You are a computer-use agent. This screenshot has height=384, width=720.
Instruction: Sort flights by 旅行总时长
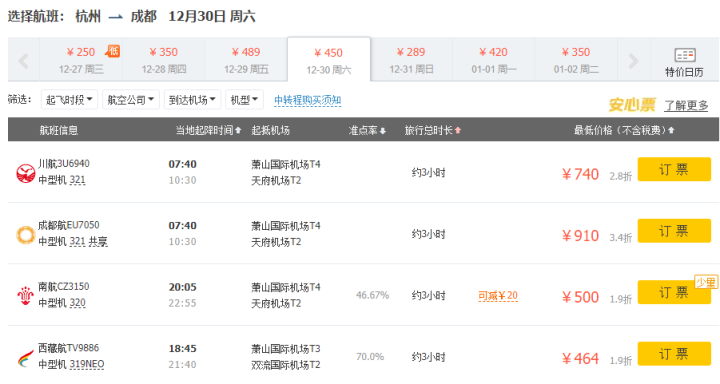coord(433,130)
